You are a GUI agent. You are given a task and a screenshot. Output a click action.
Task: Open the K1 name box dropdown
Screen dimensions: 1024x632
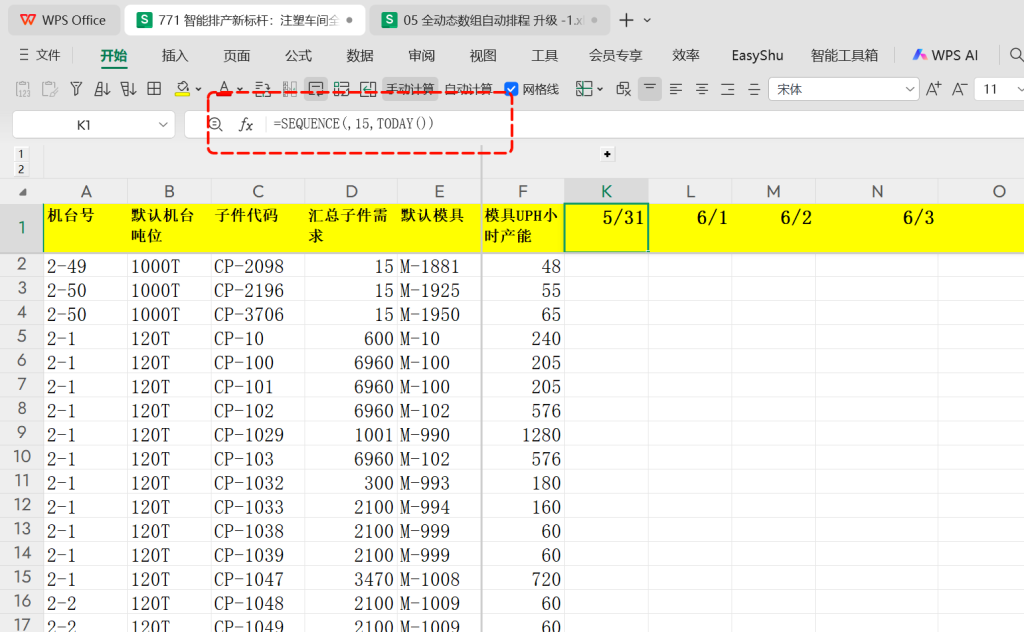click(163, 125)
